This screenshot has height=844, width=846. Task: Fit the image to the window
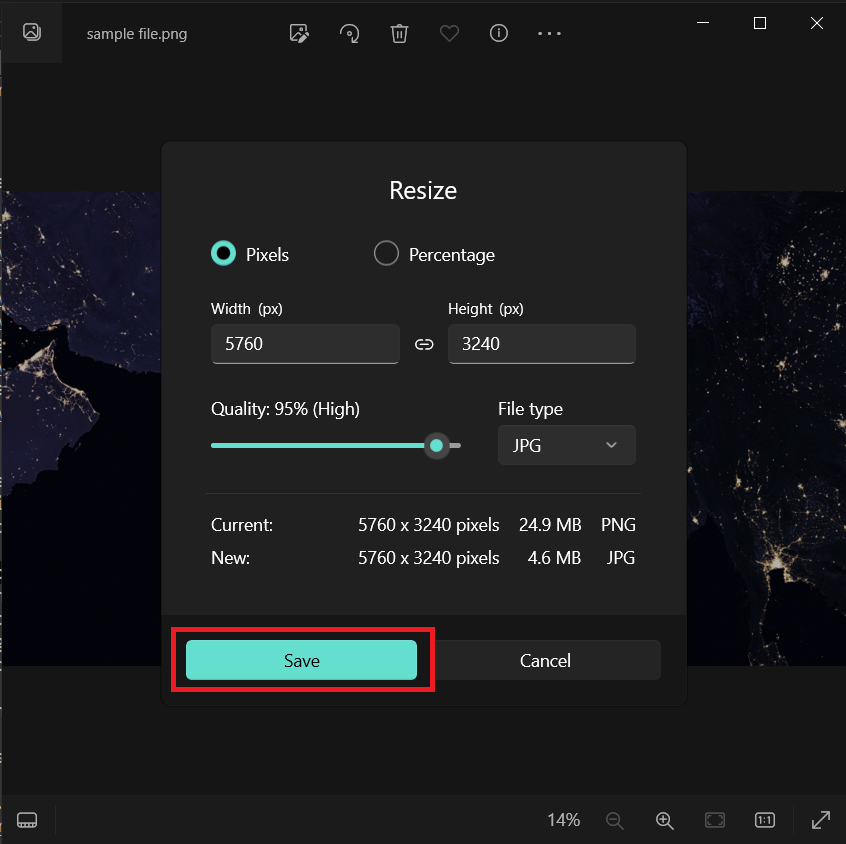pos(715,820)
